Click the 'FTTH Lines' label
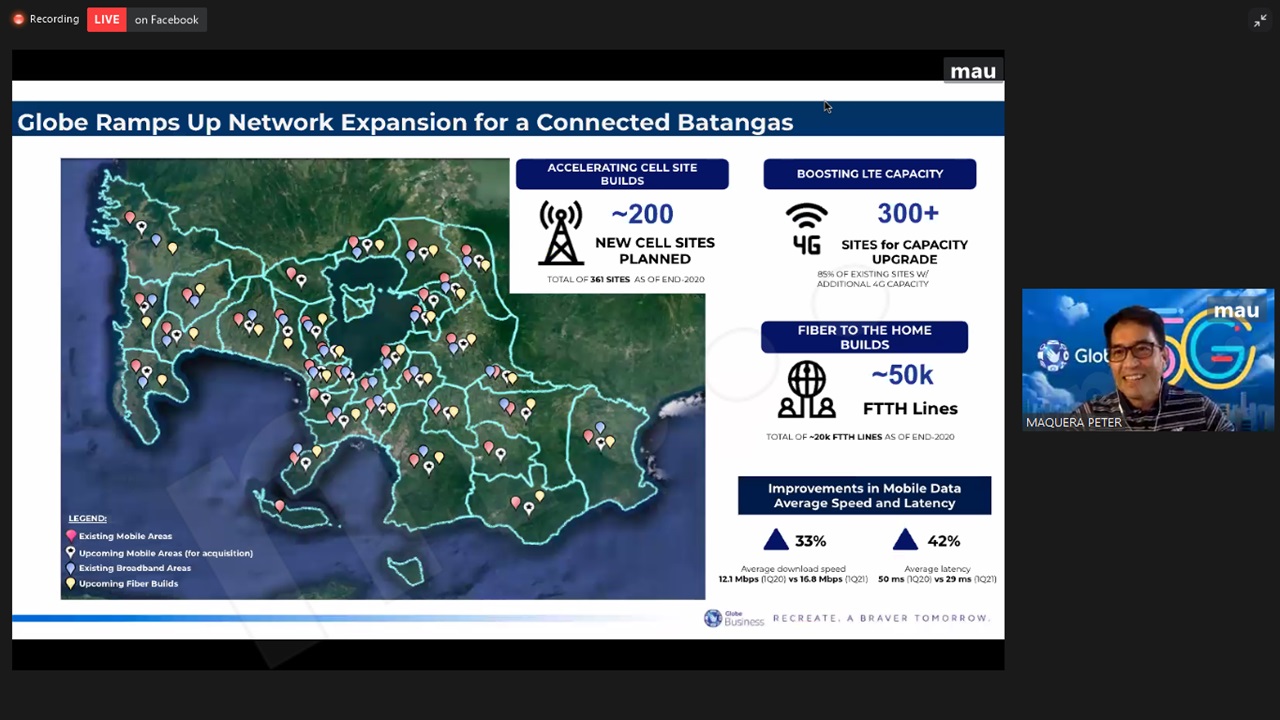This screenshot has height=720, width=1280. coord(910,408)
